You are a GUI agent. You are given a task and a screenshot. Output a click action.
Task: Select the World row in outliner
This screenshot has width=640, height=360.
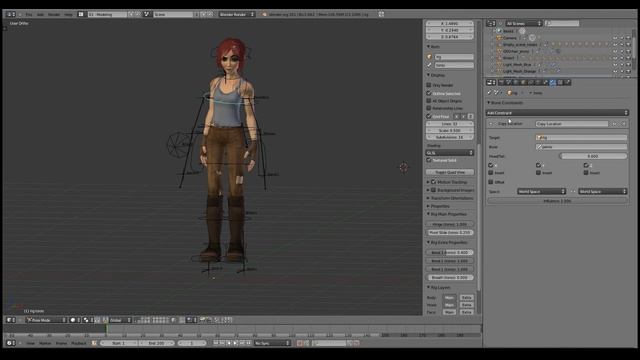[x=508, y=31]
